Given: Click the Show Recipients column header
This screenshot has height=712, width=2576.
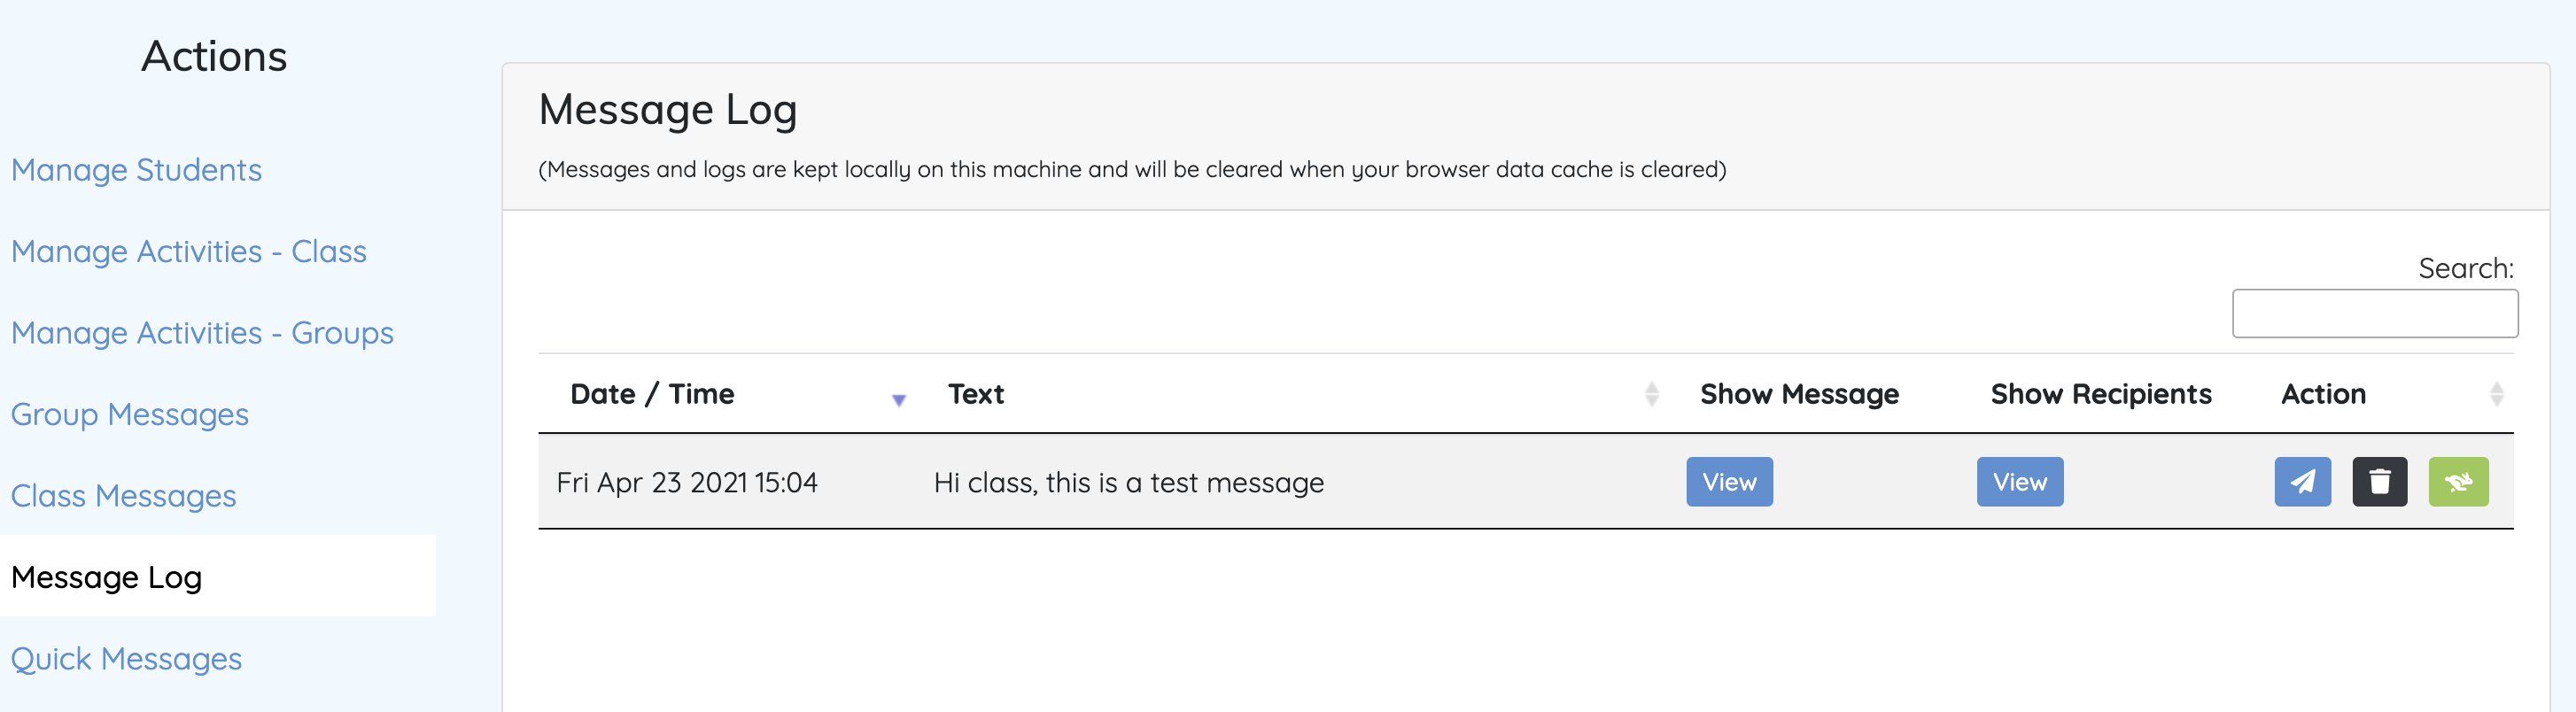Looking at the screenshot, I should click(2100, 394).
